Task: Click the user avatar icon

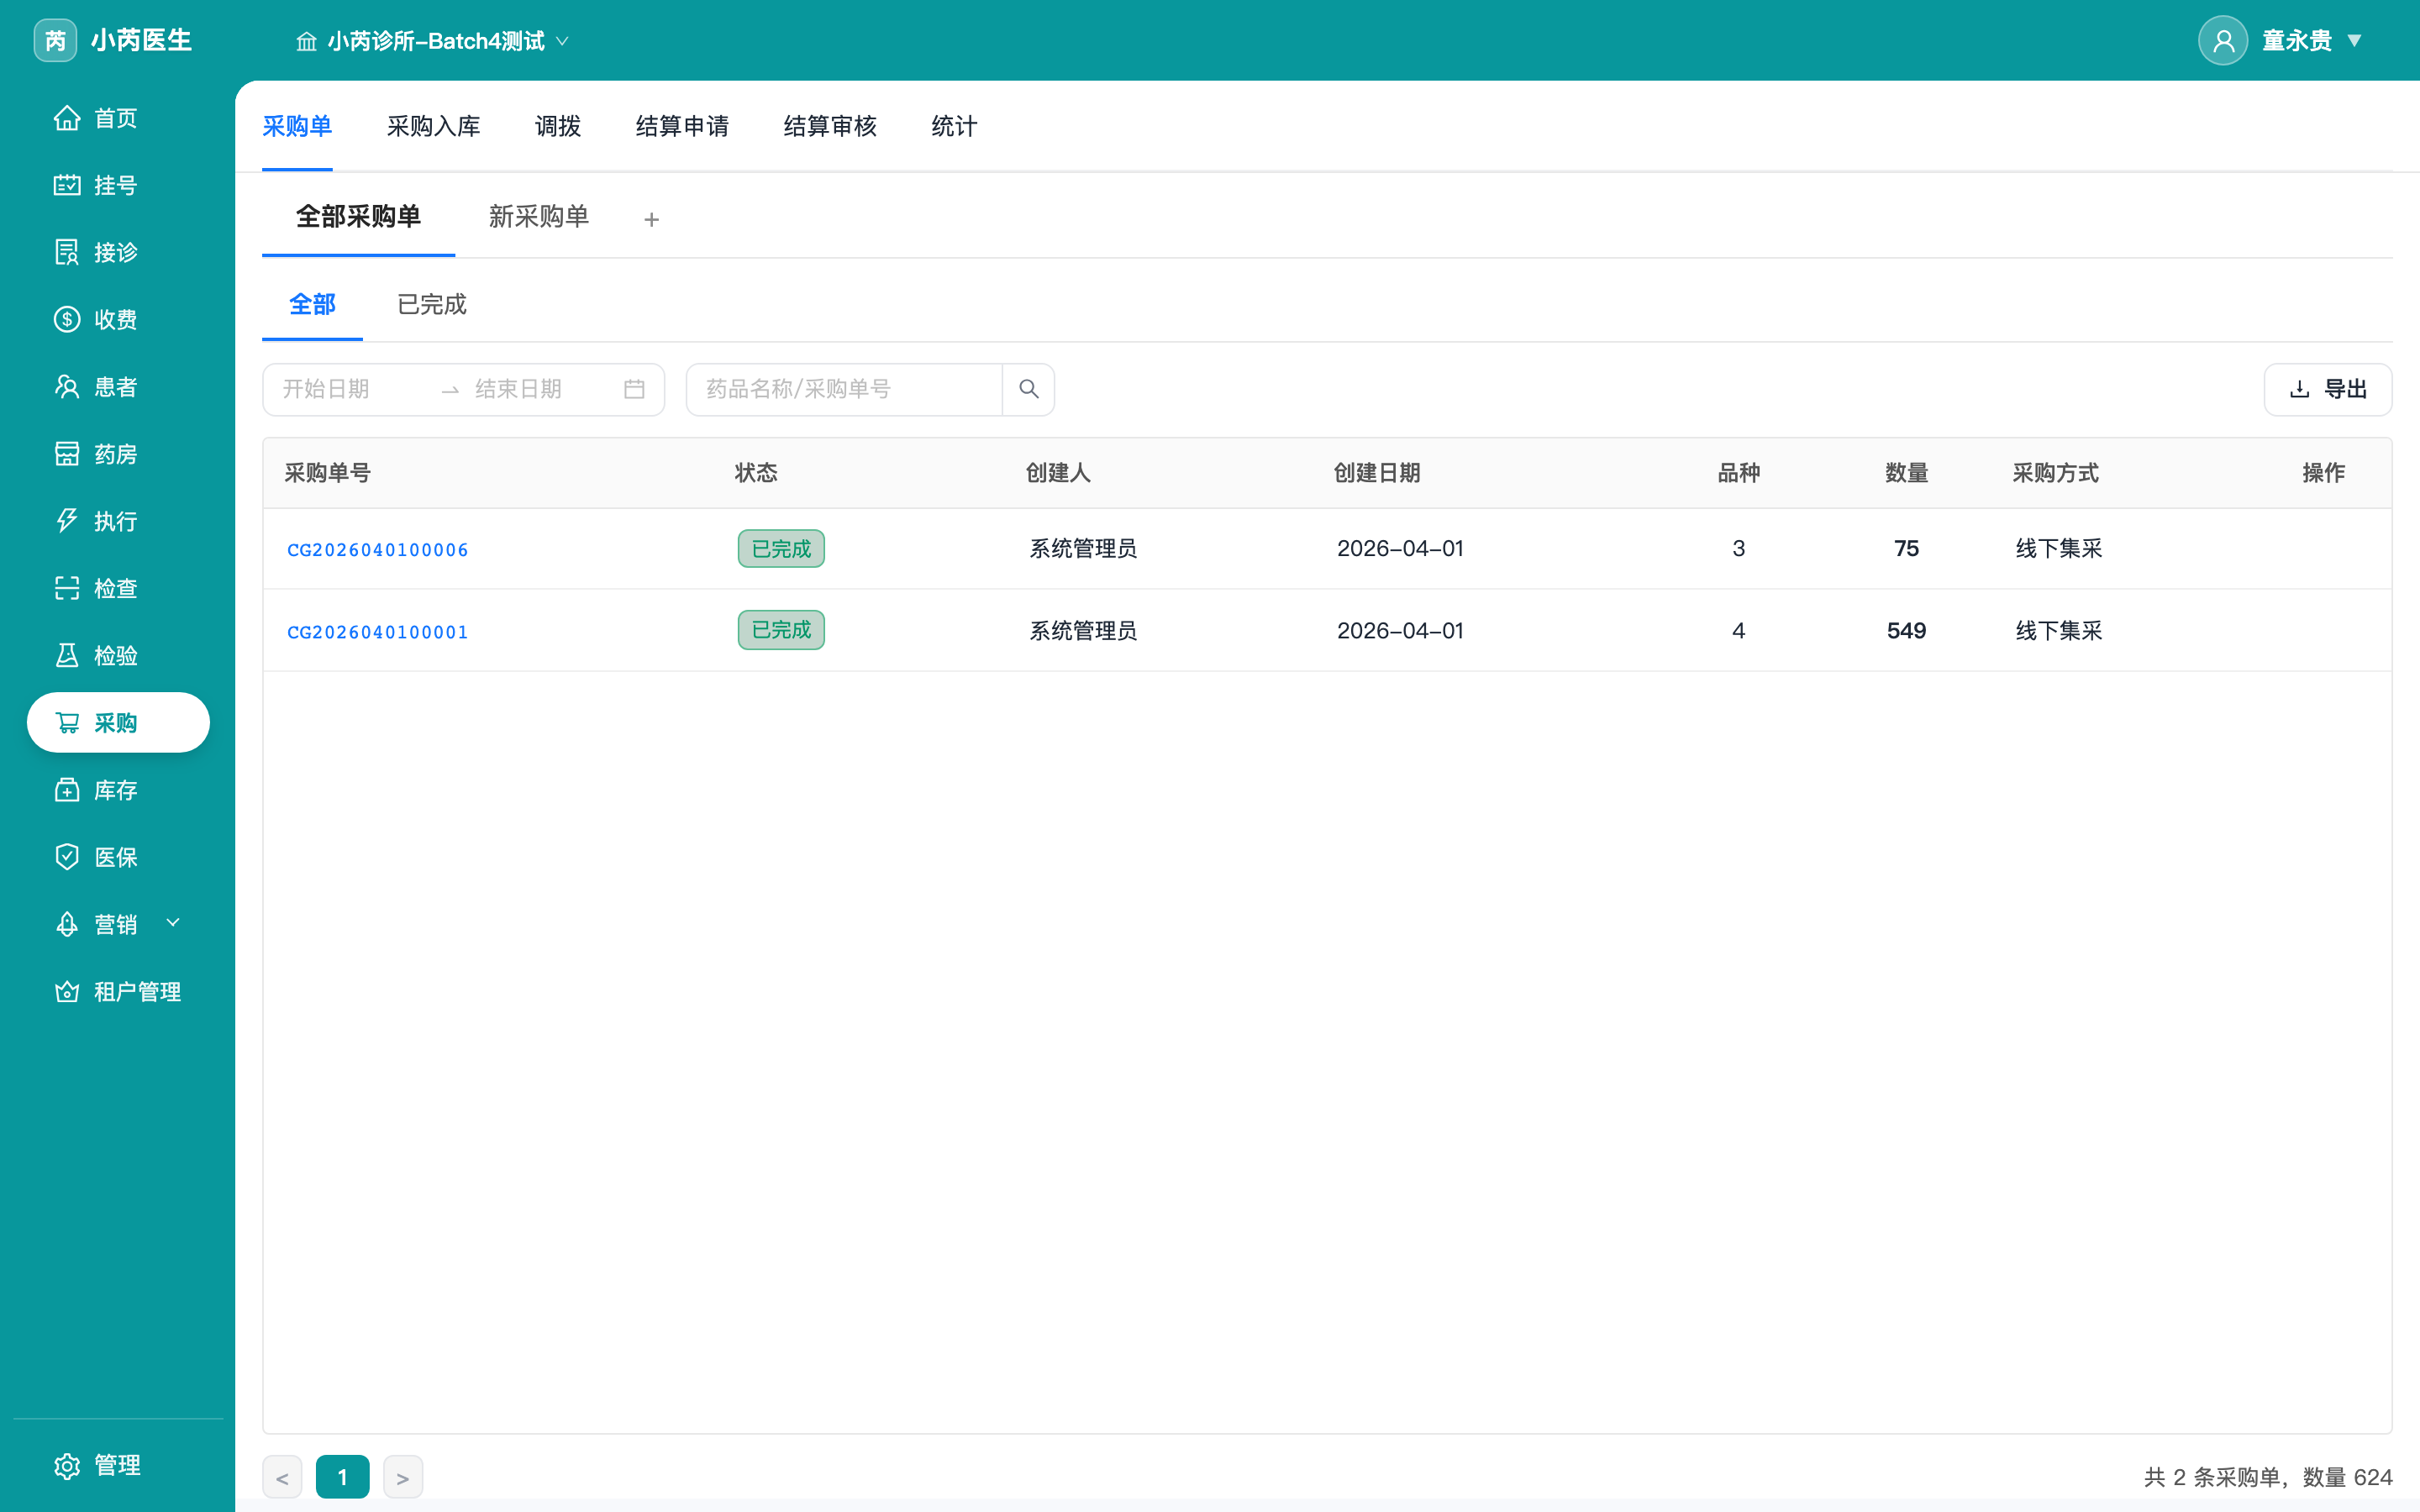Action: (x=2222, y=40)
